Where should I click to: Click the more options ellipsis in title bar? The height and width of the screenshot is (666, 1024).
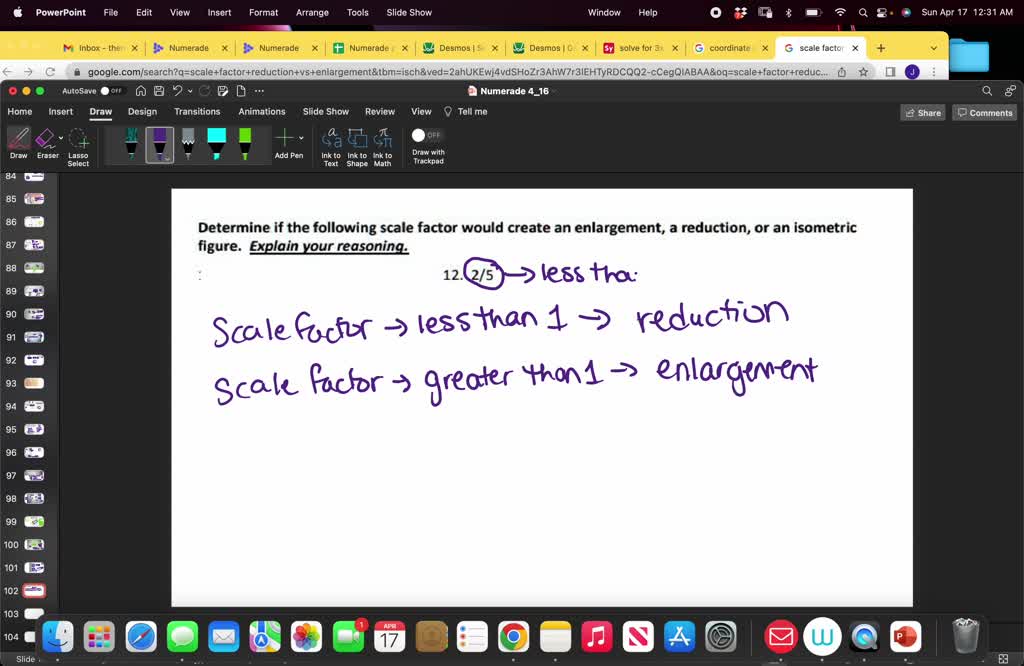[x=259, y=91]
